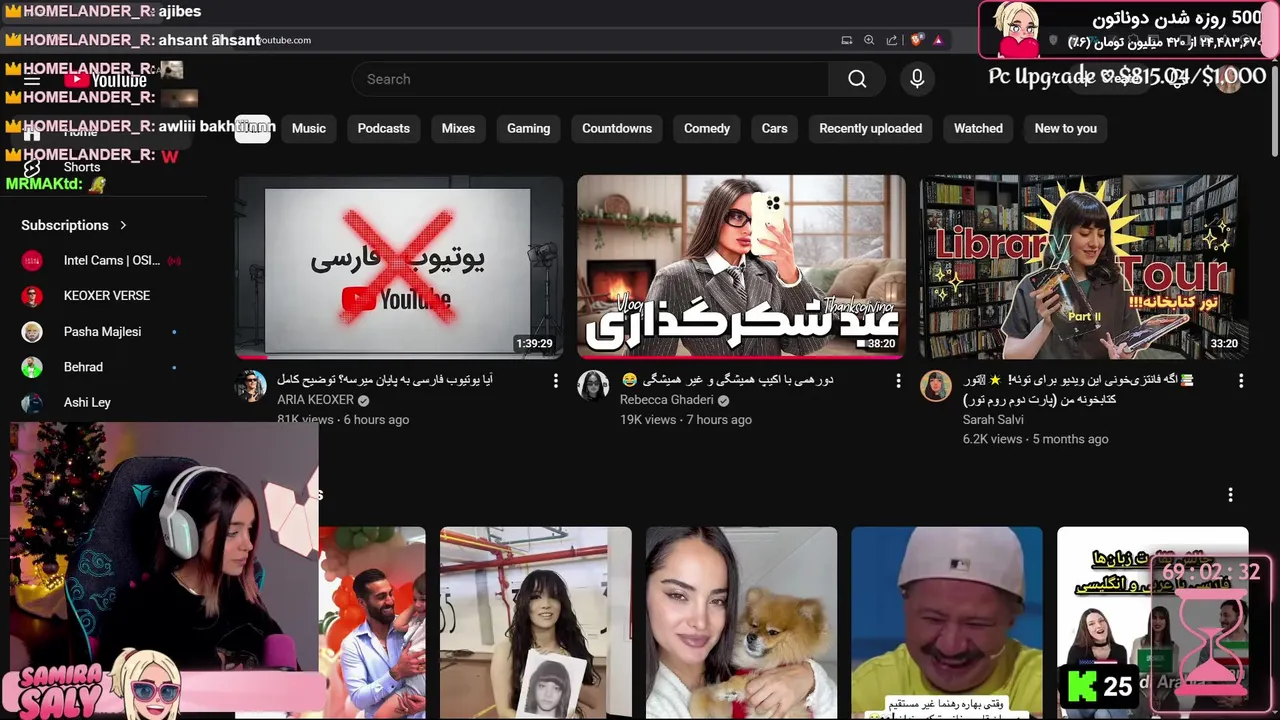Click the Sarah Salvi channel avatar
This screenshot has height=720, width=1280.
[x=936, y=386]
